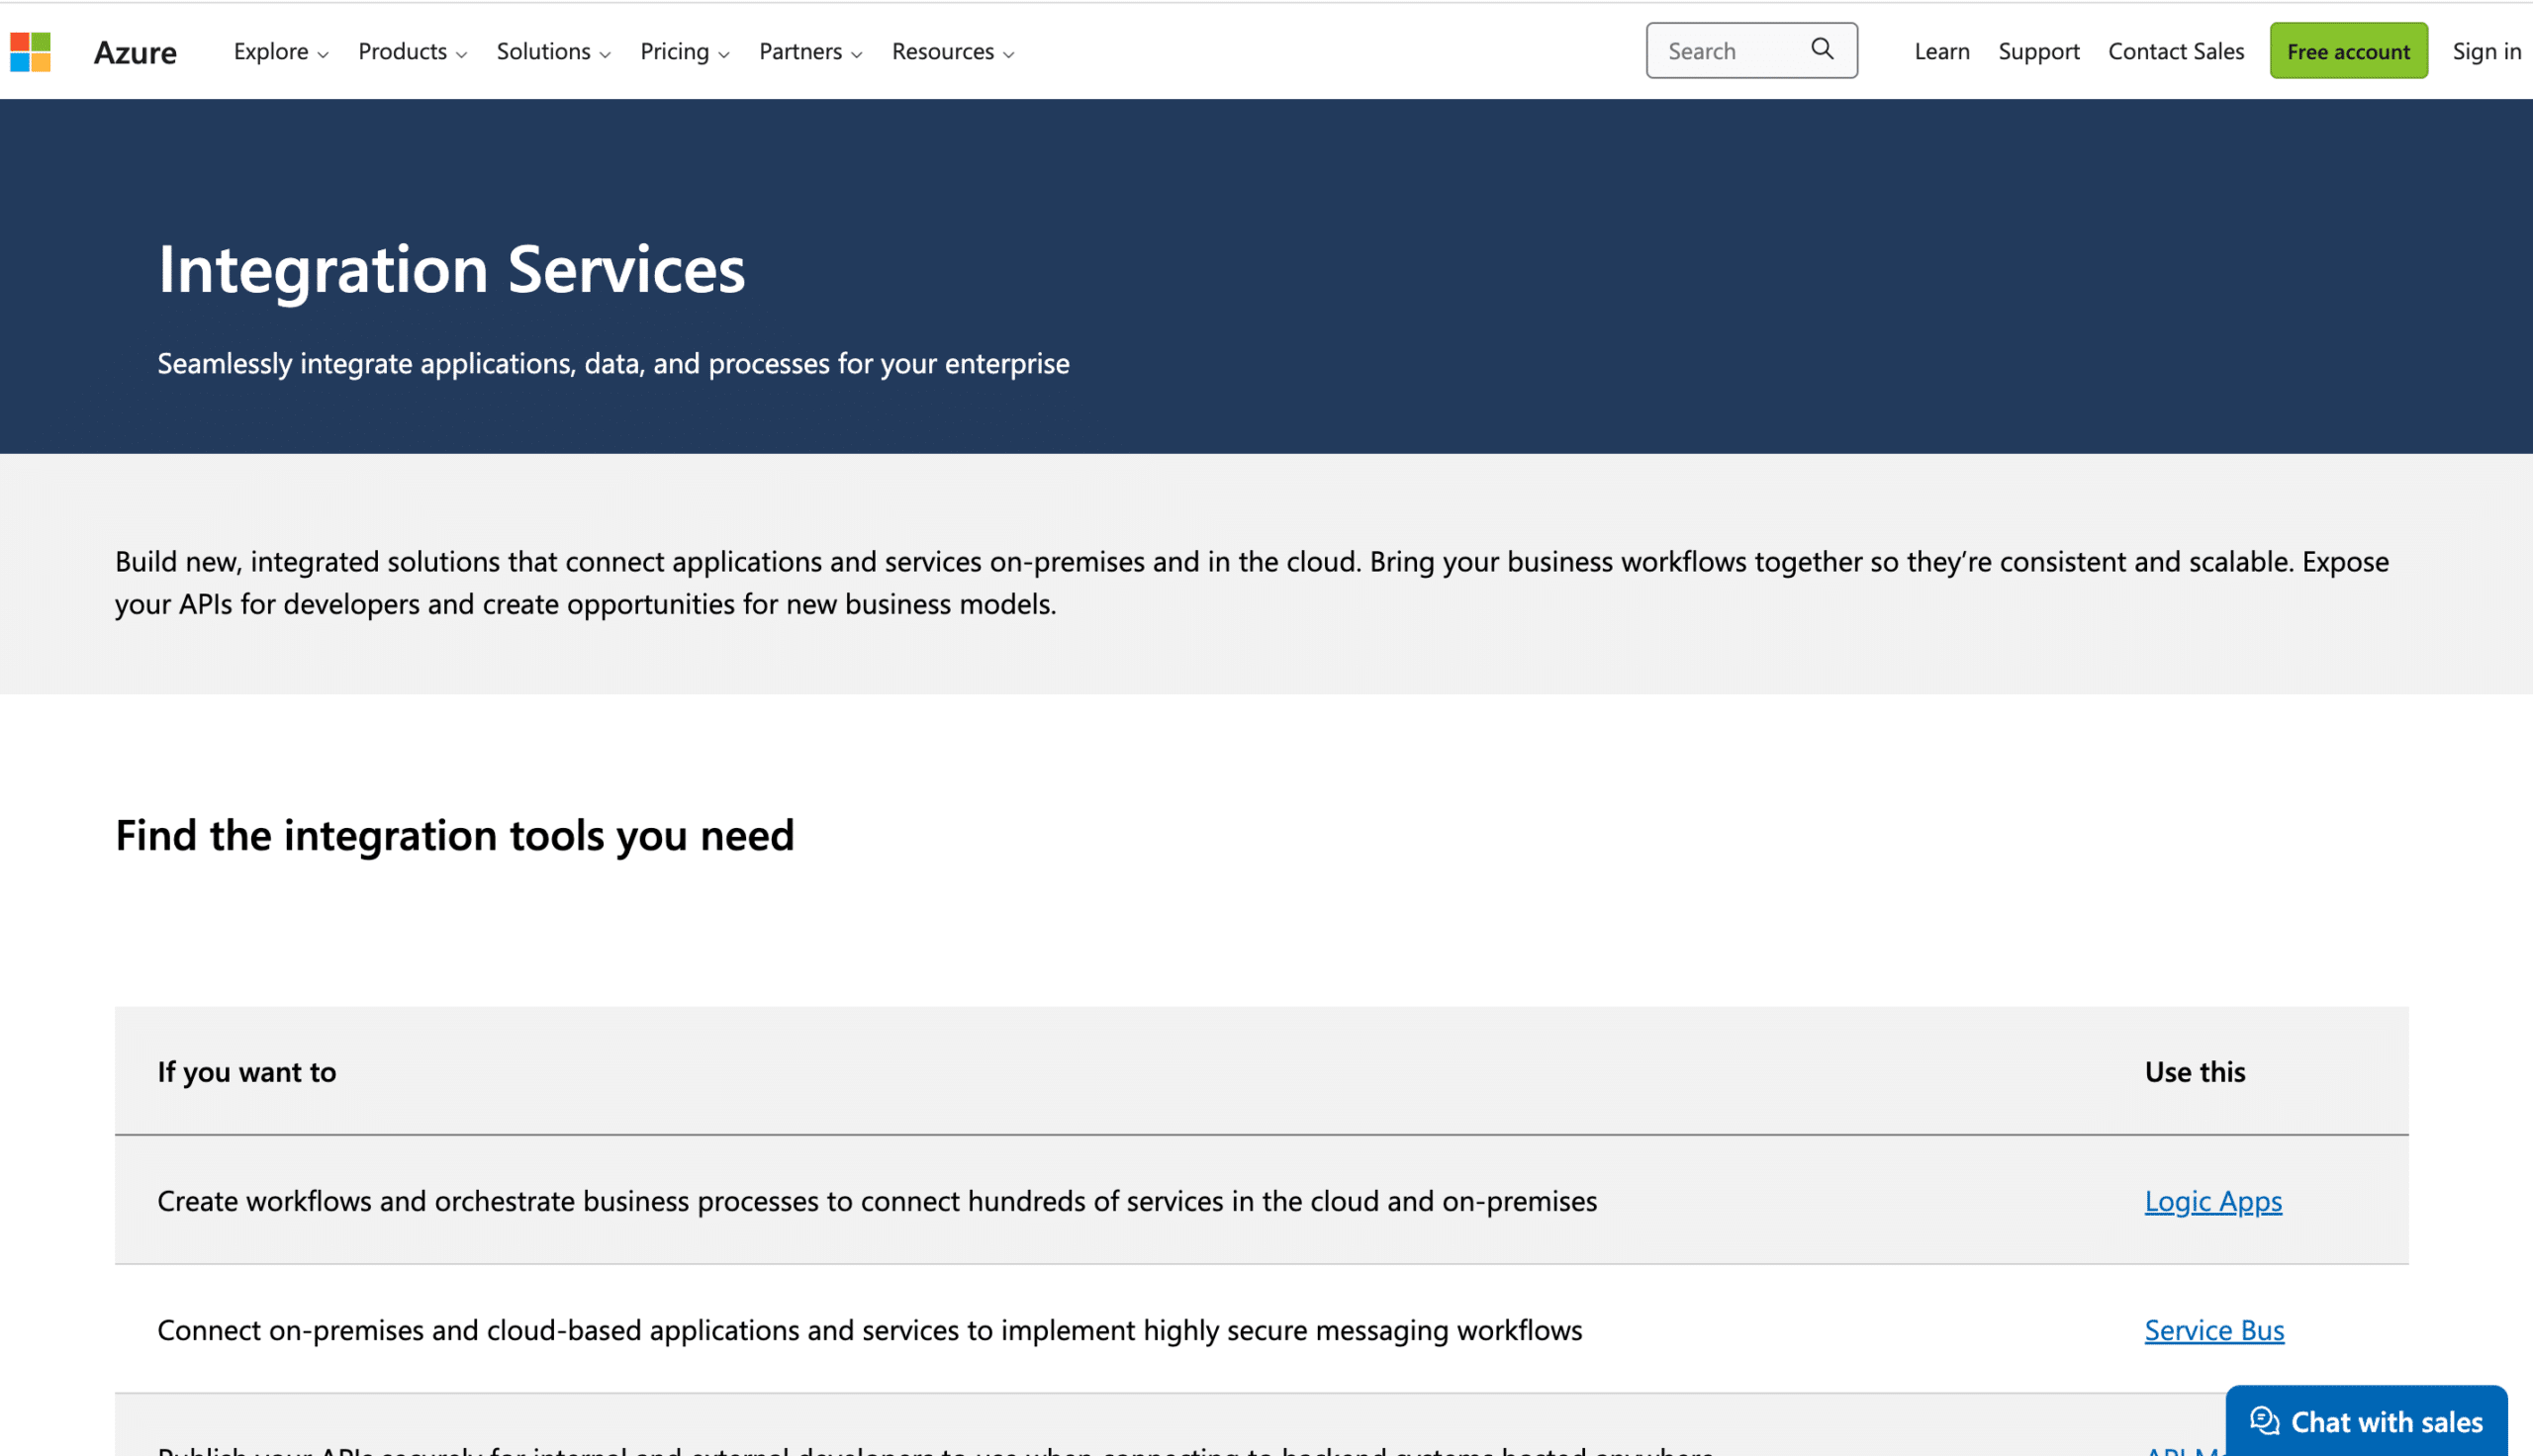Open the Pricing menu
This screenshot has width=2533, height=1456.
click(680, 48)
